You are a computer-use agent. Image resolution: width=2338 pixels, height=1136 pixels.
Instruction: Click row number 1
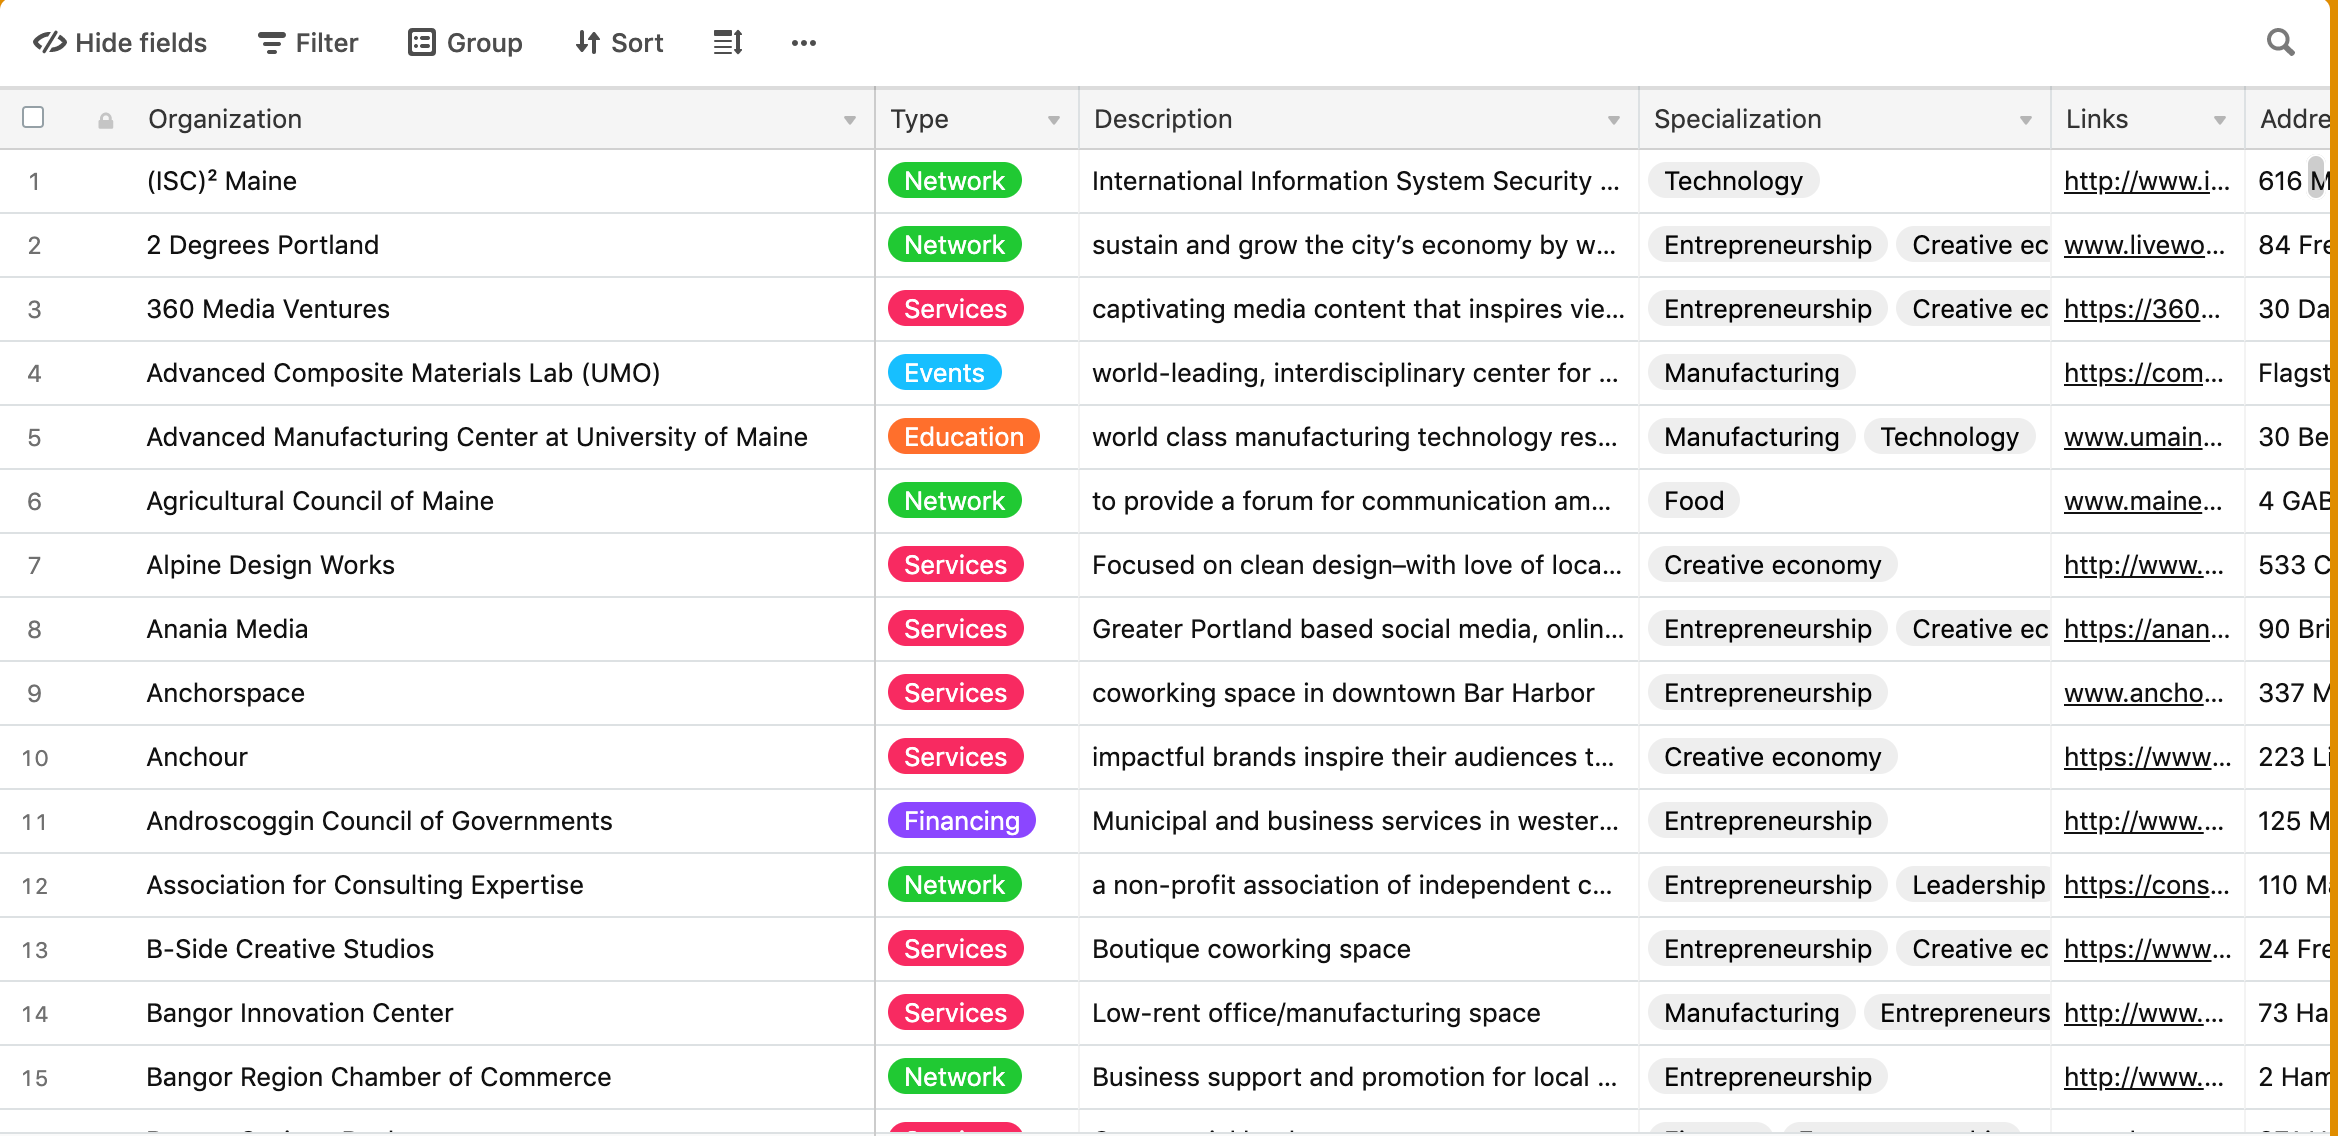34,181
